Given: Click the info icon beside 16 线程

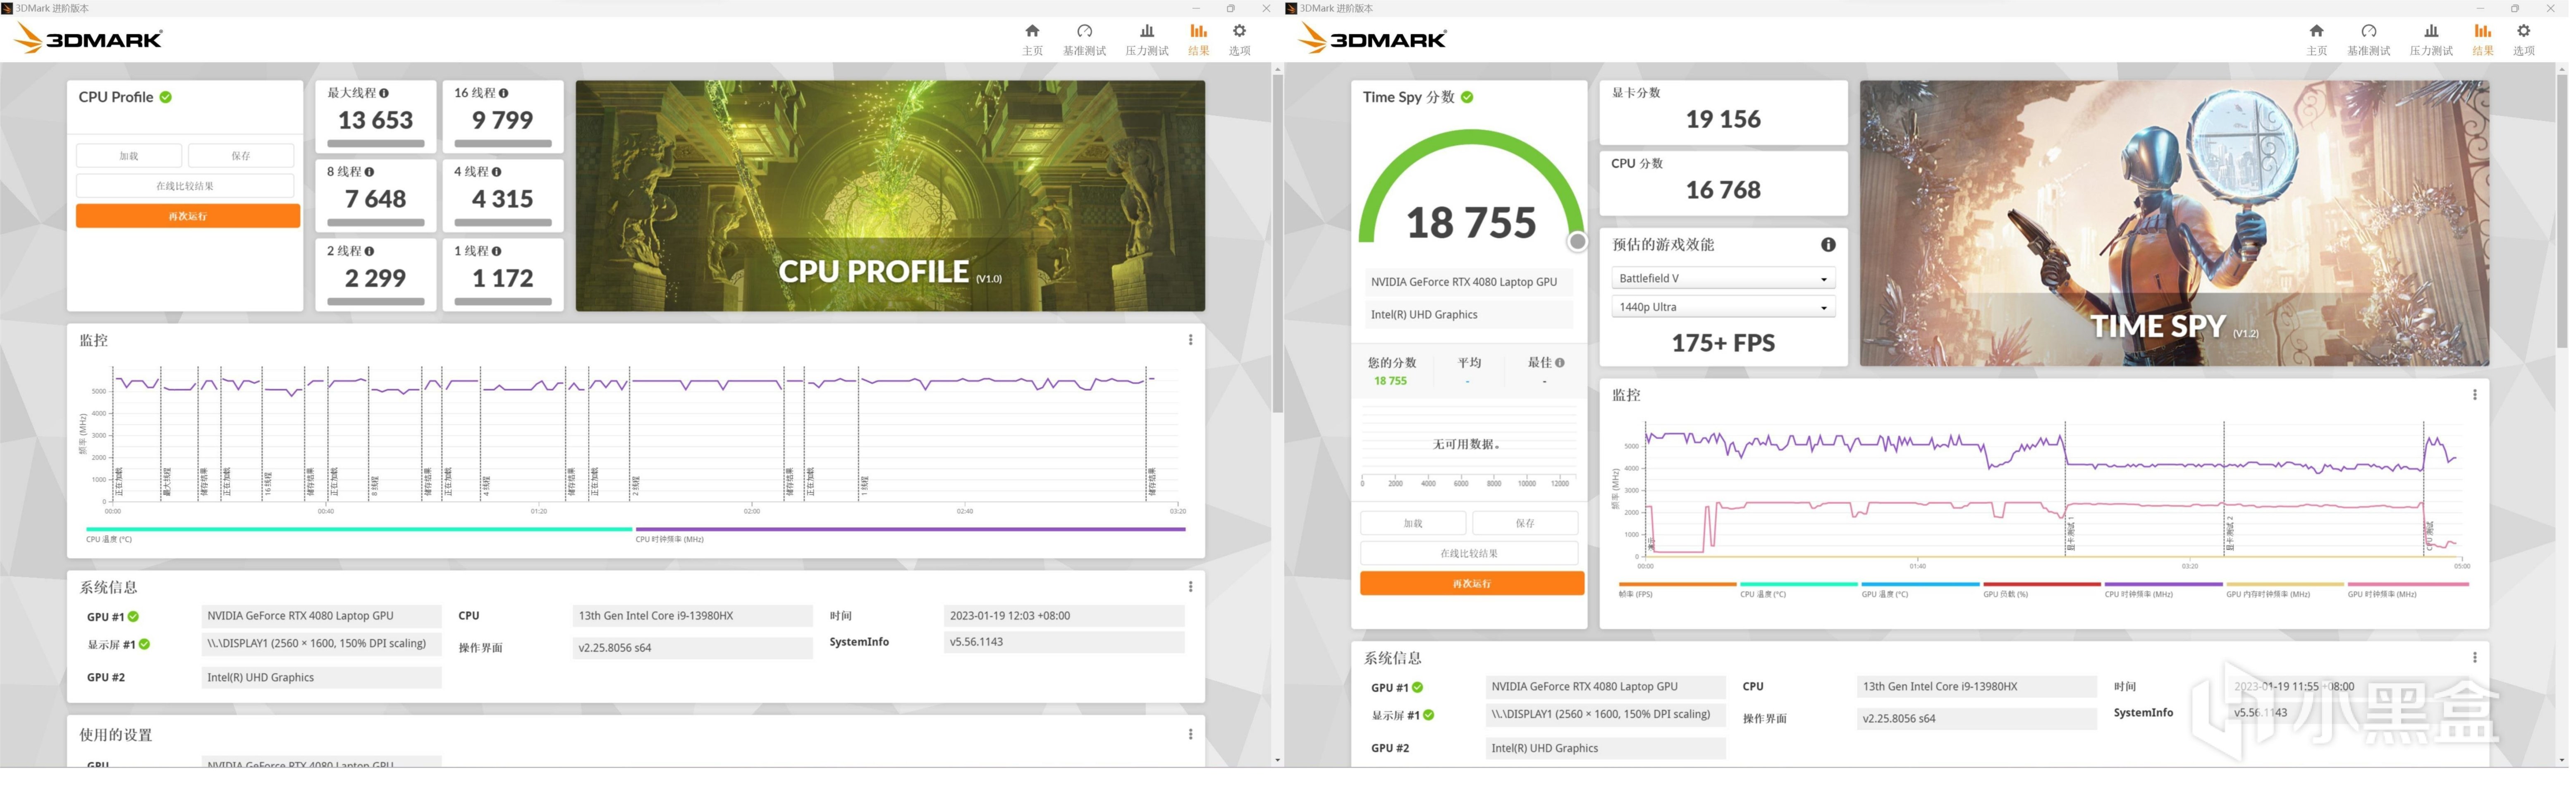Looking at the screenshot, I should pyautogui.click(x=504, y=93).
